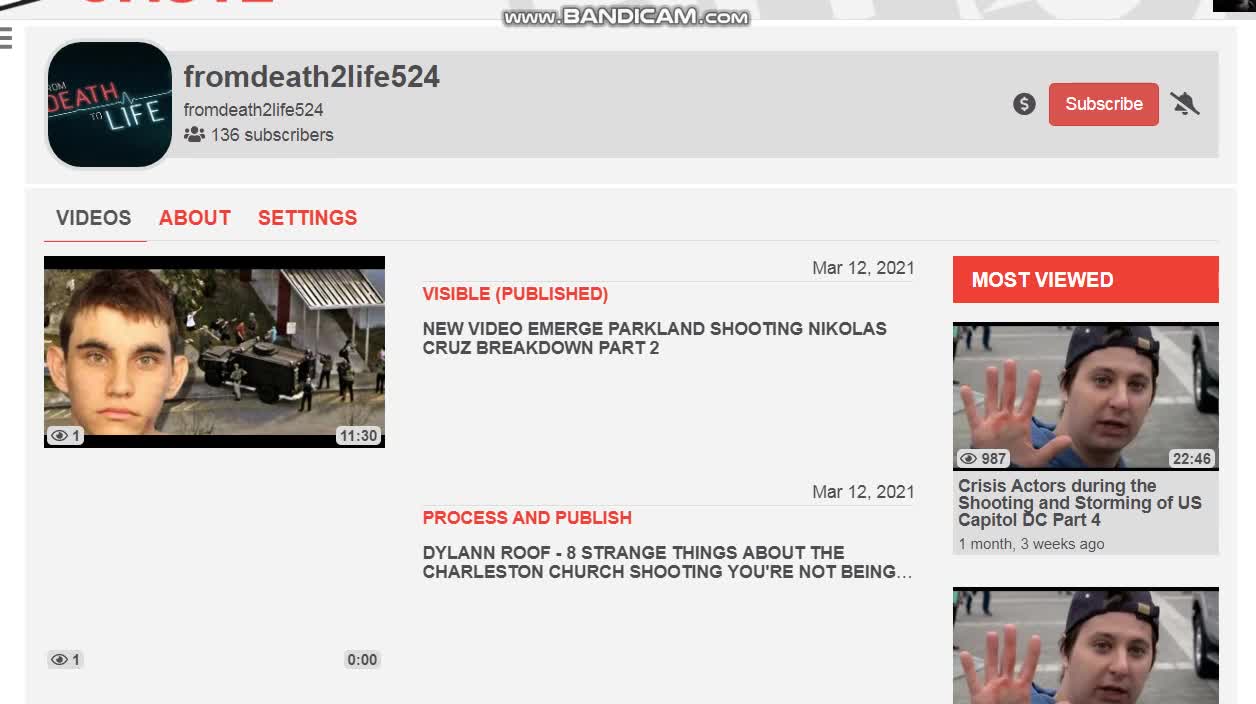1256x704 pixels.
Task: Click the subscribers people icon
Action: [194, 135]
